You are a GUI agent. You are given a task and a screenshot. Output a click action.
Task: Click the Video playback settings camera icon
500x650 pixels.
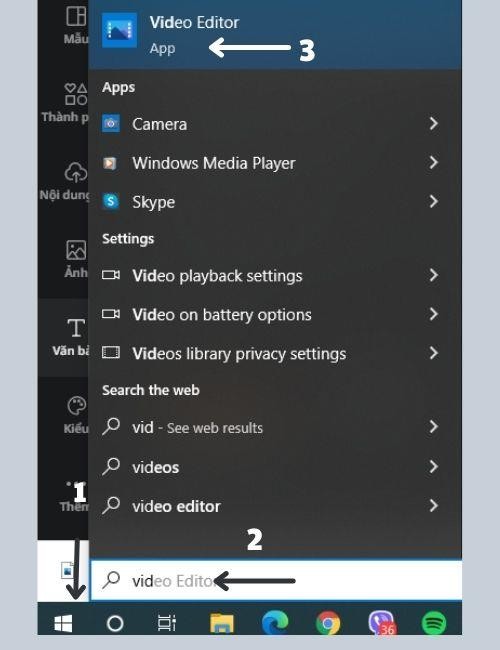click(111, 275)
